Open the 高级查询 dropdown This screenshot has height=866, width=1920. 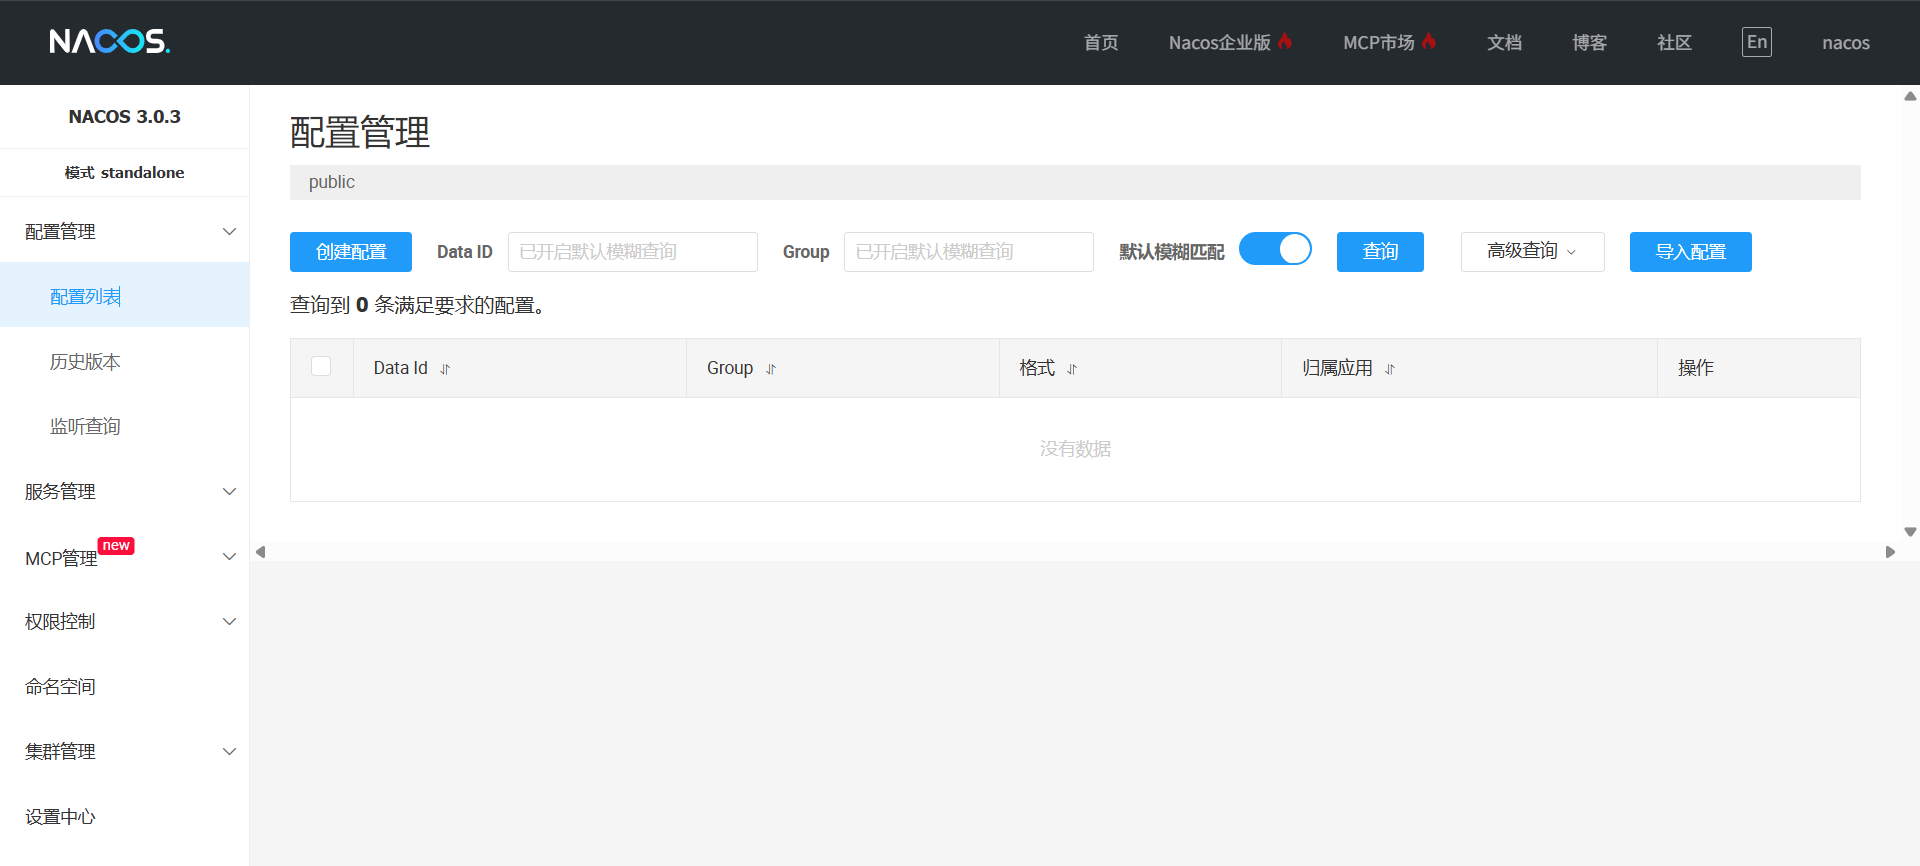pos(1532,252)
